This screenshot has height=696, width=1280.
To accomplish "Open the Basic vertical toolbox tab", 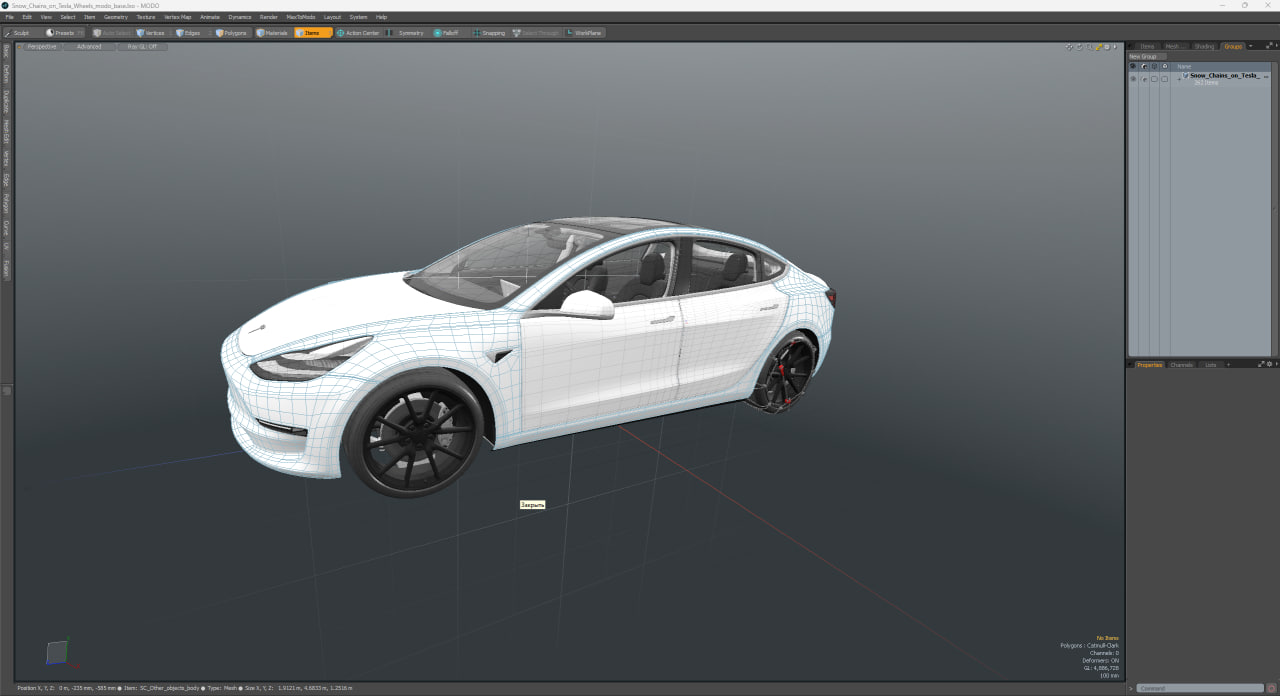I will [x=6, y=50].
